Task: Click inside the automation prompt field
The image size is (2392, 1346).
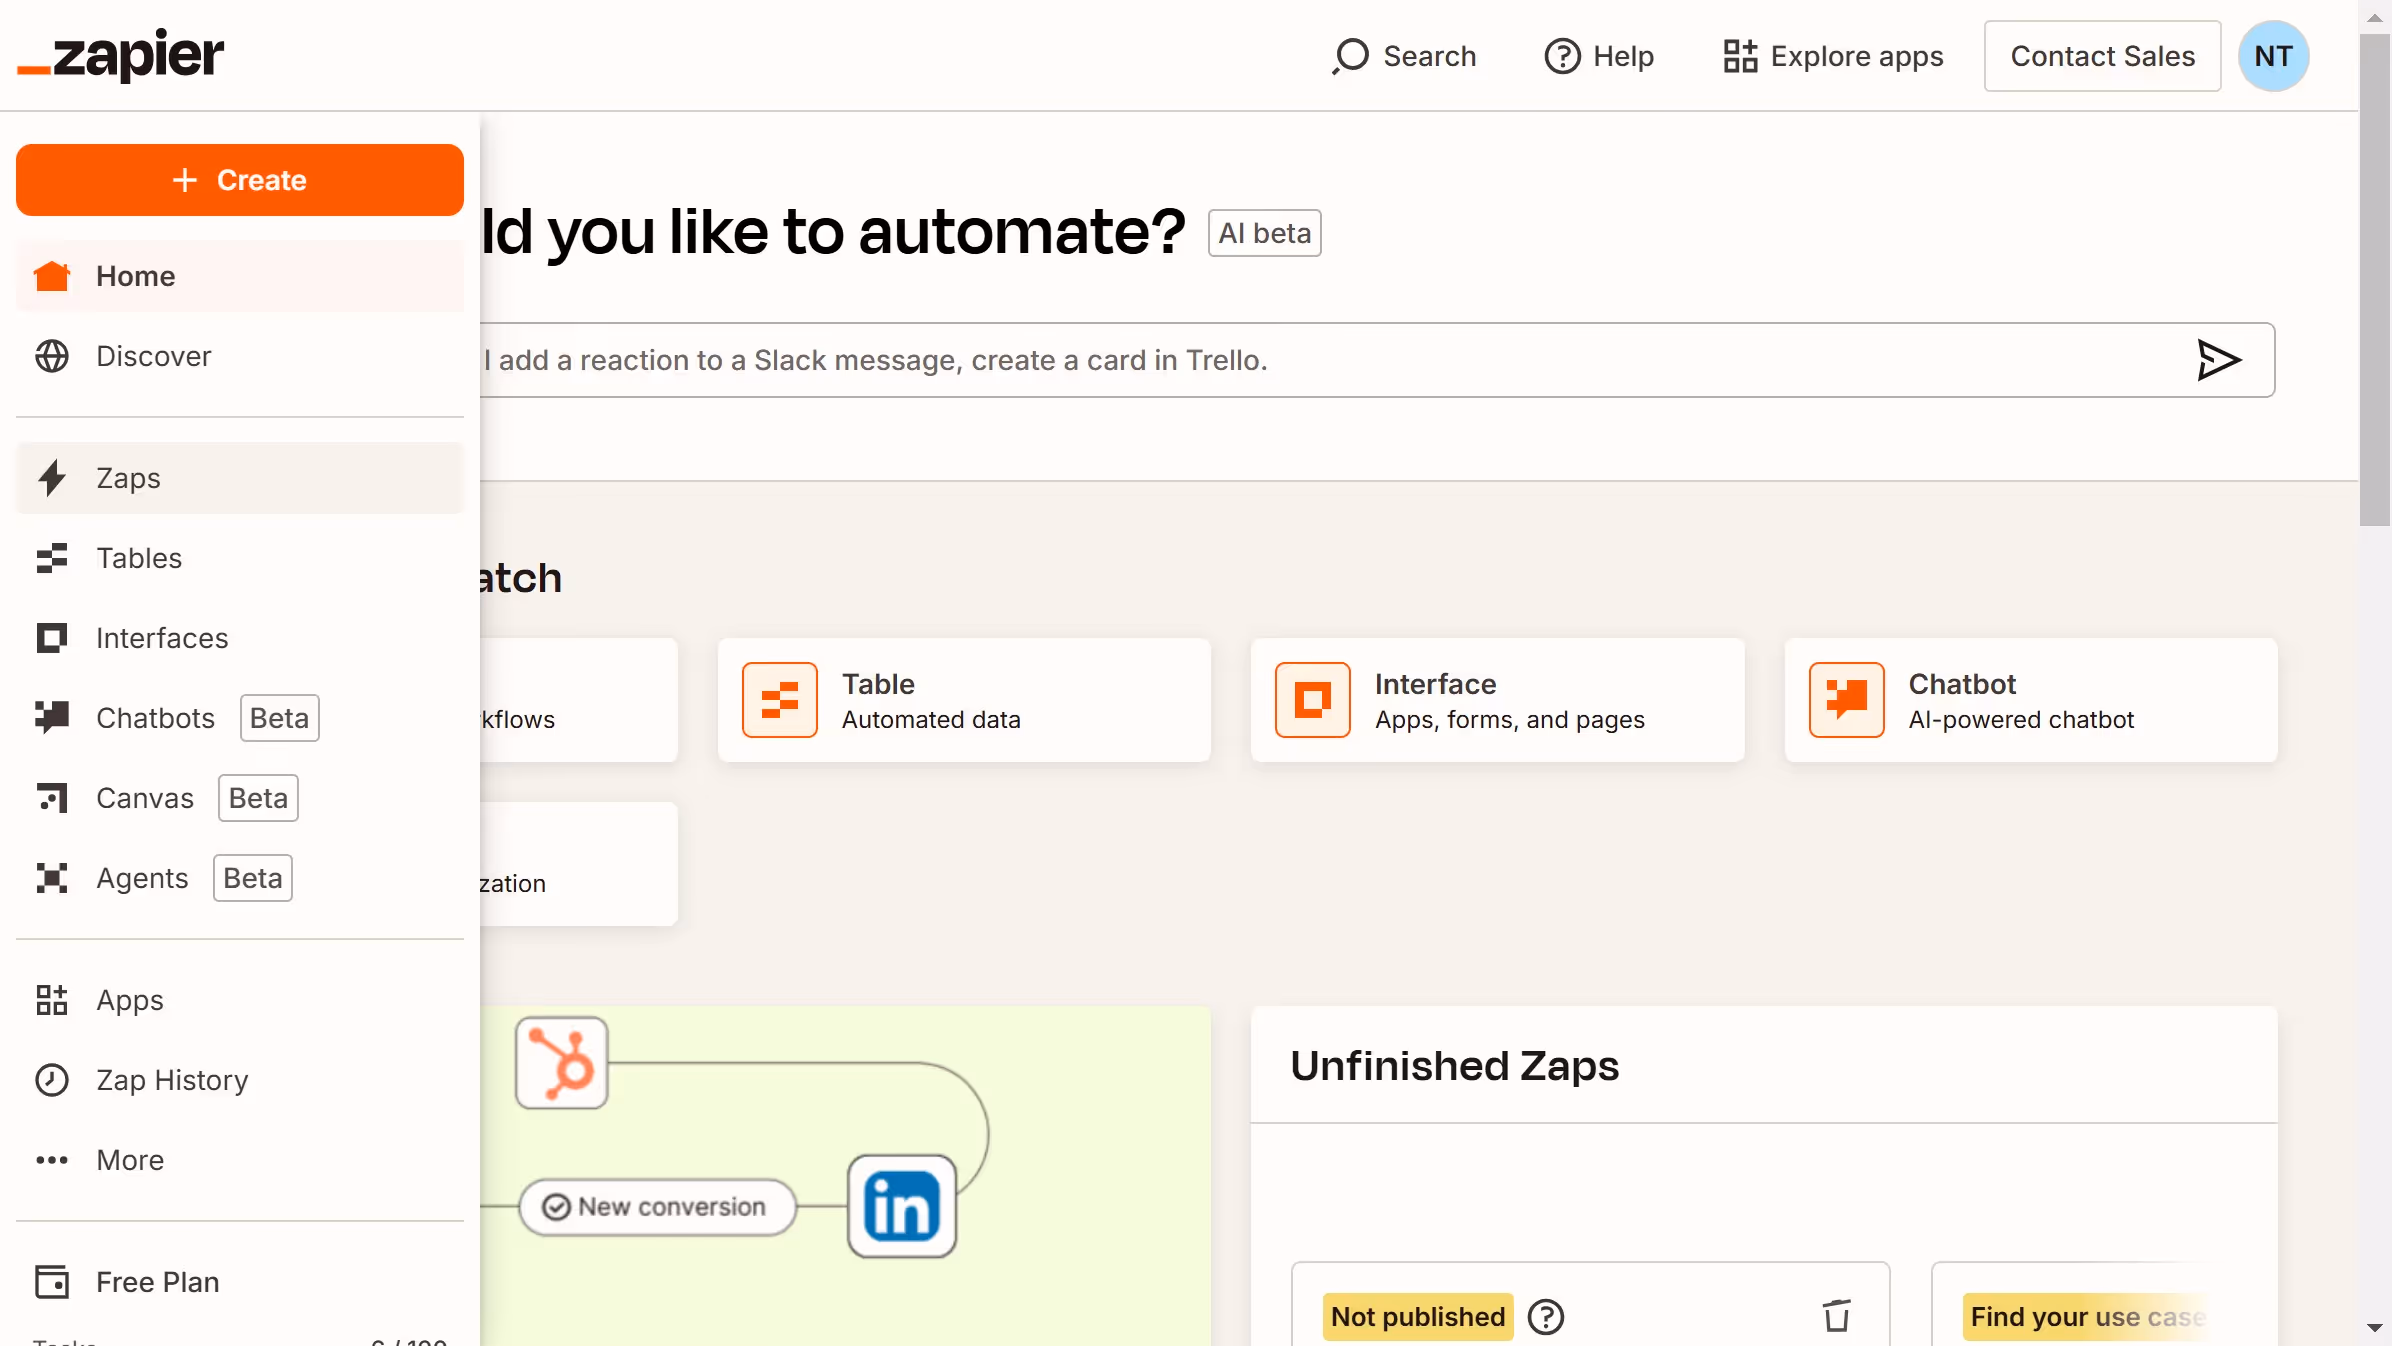Action: tap(1200, 361)
